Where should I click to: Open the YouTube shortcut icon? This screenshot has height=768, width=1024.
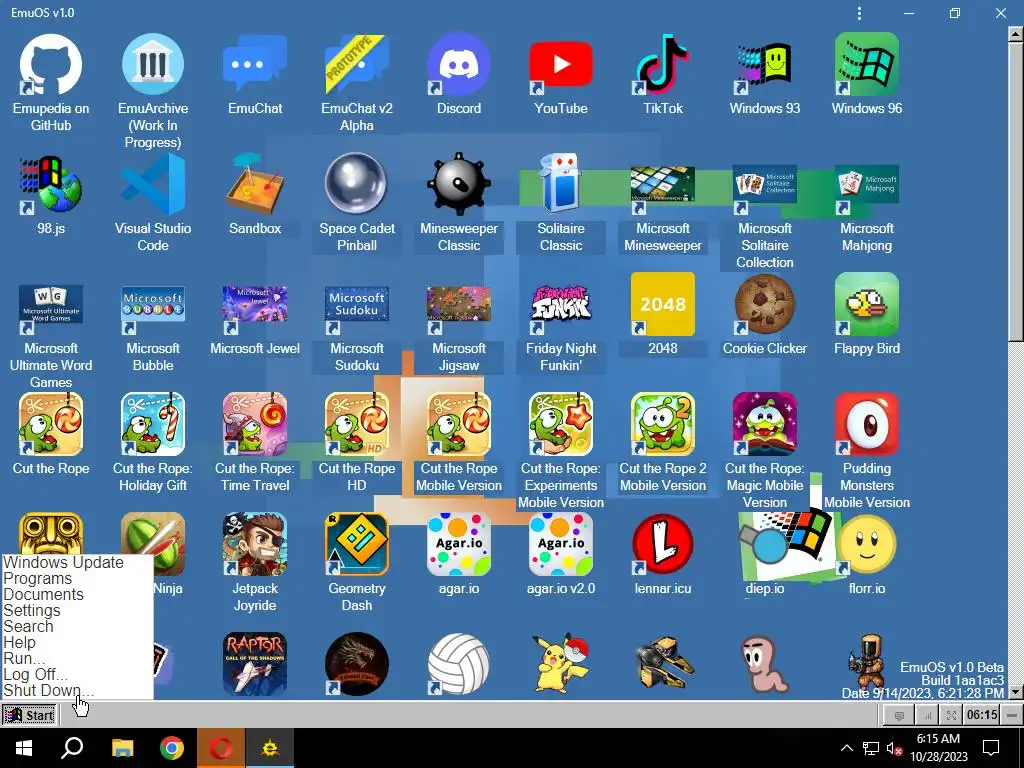click(560, 65)
